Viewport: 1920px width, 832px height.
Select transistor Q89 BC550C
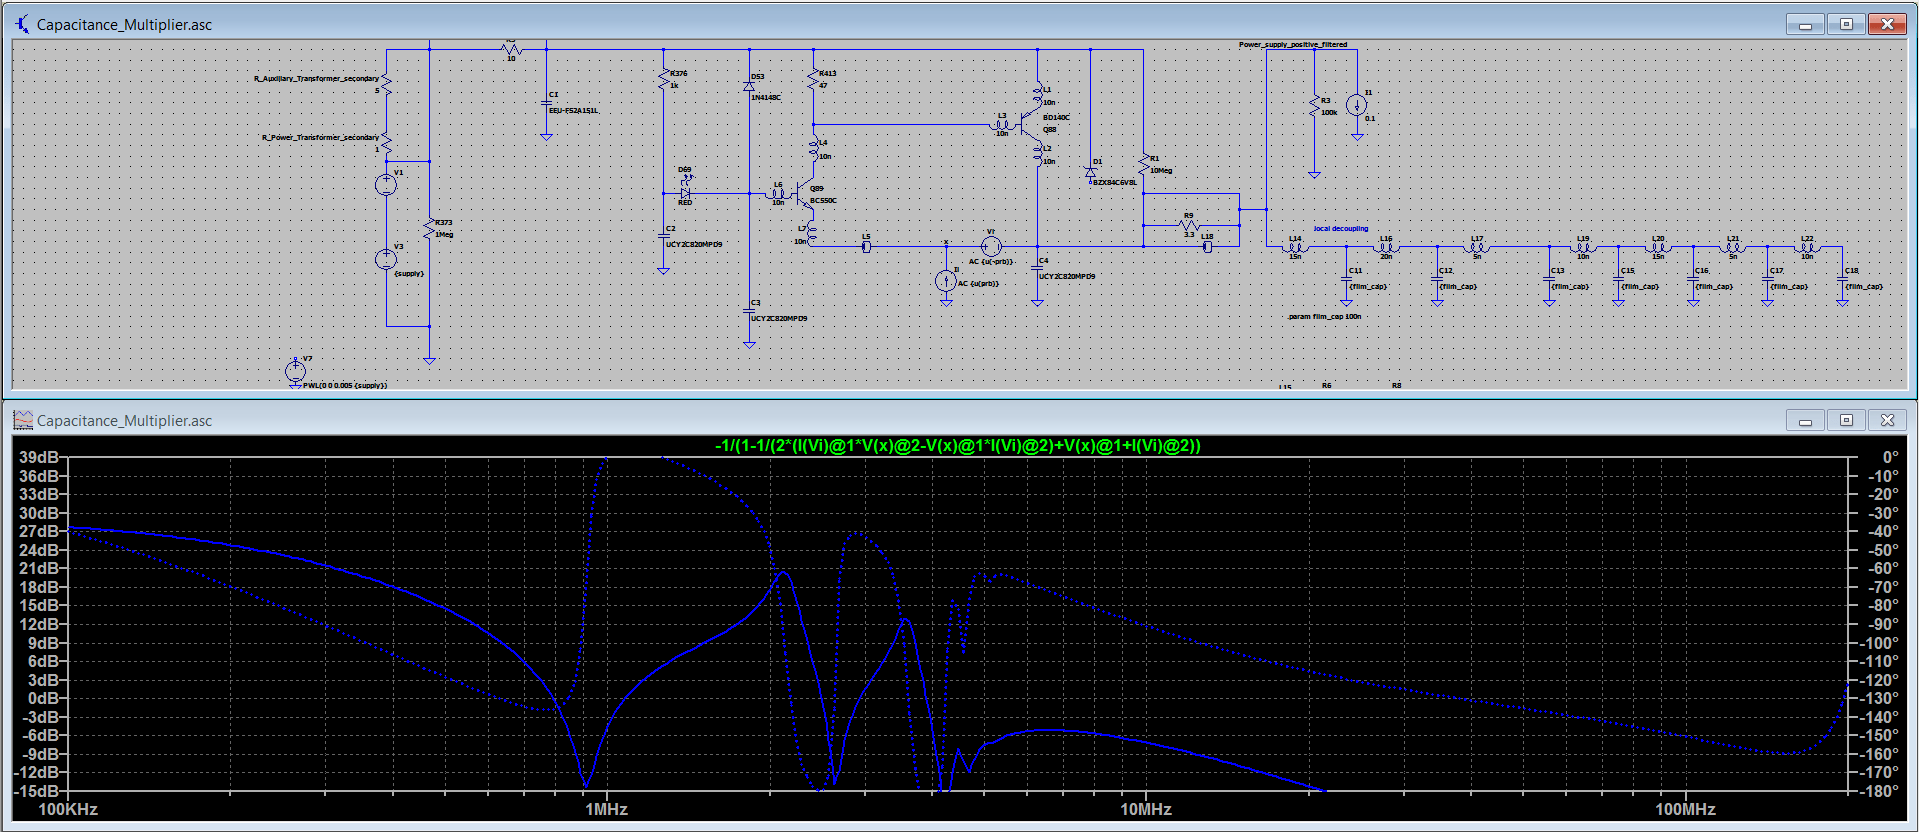click(x=804, y=195)
